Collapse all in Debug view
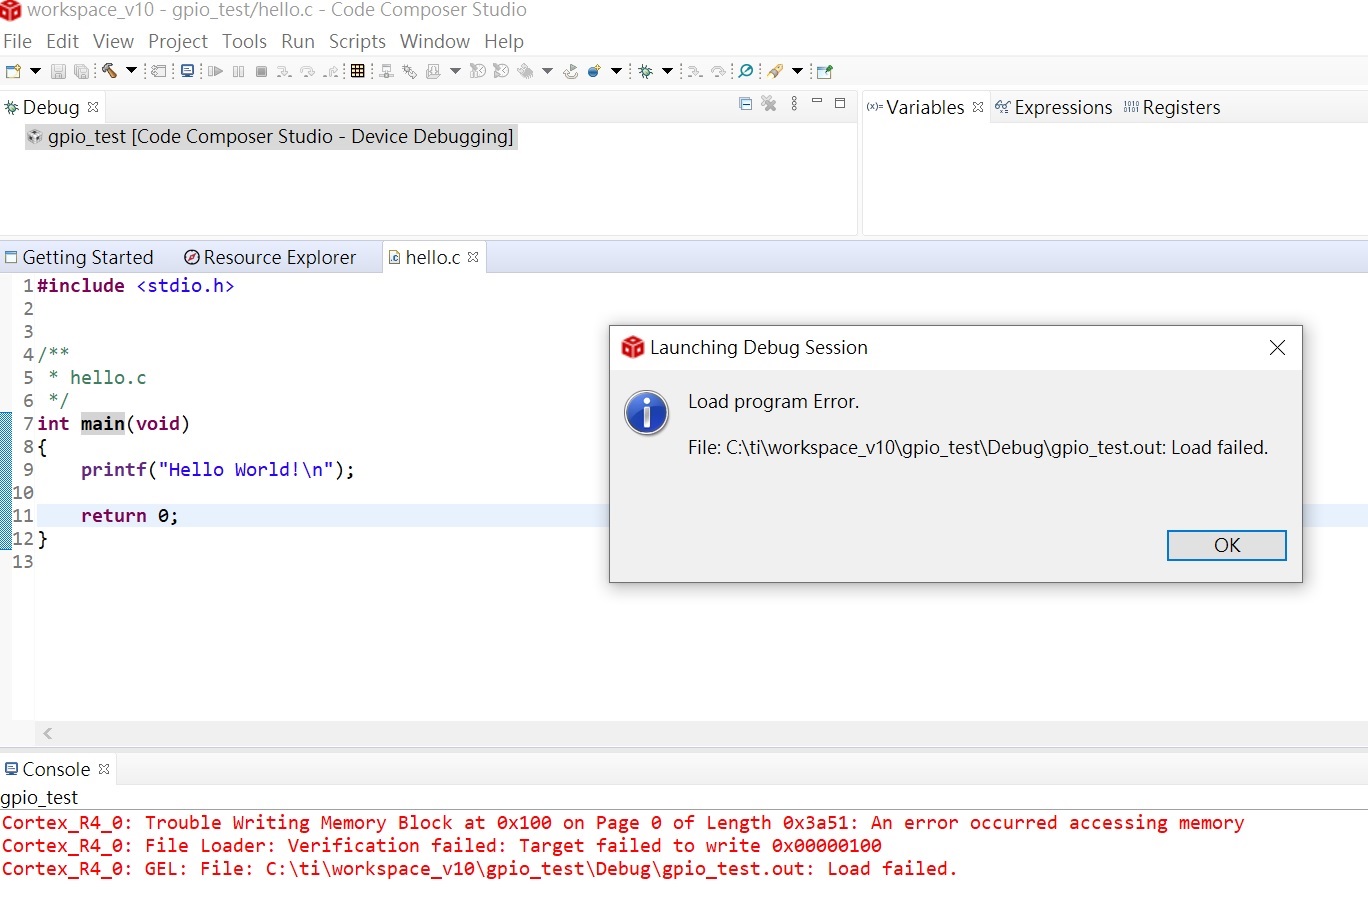Image resolution: width=1368 pixels, height=904 pixels. click(x=745, y=103)
